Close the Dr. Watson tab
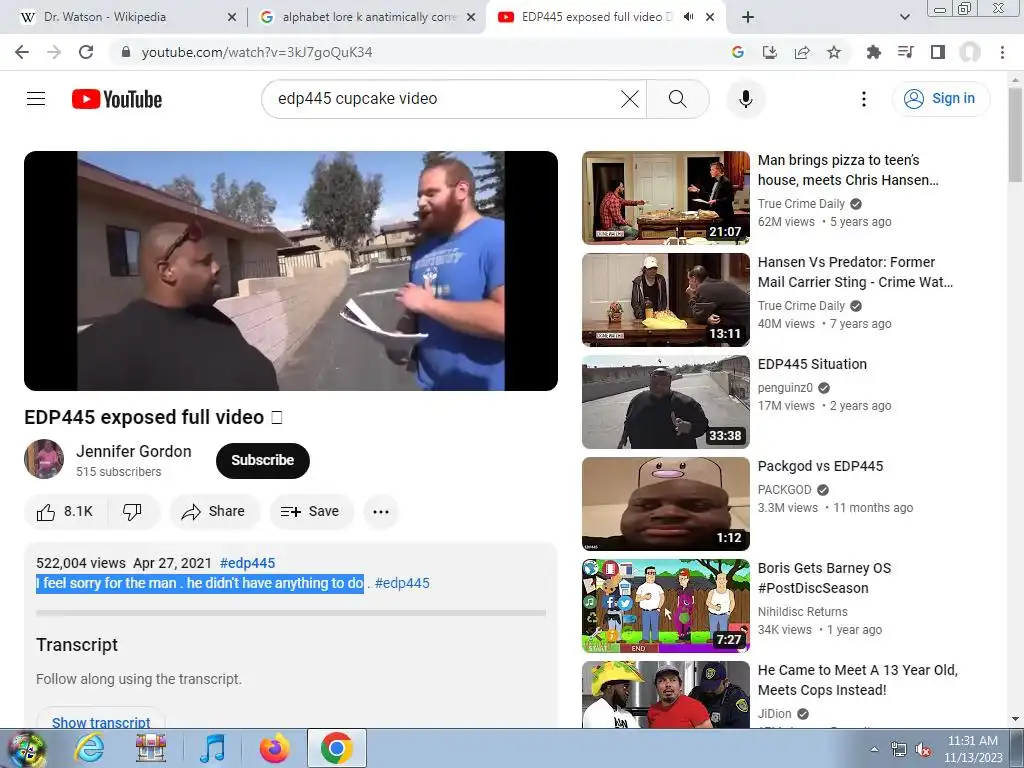Screen dimensions: 1024x768 [231, 17]
